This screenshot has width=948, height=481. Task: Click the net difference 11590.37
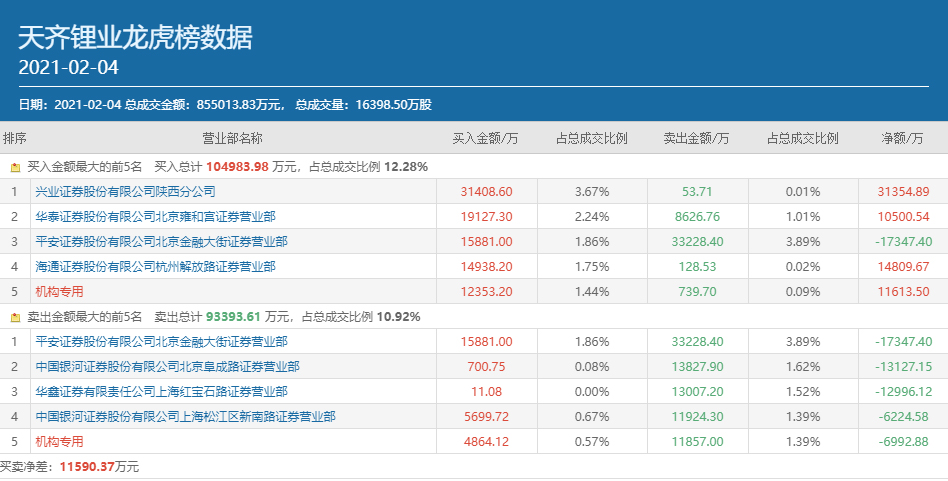[87, 466]
